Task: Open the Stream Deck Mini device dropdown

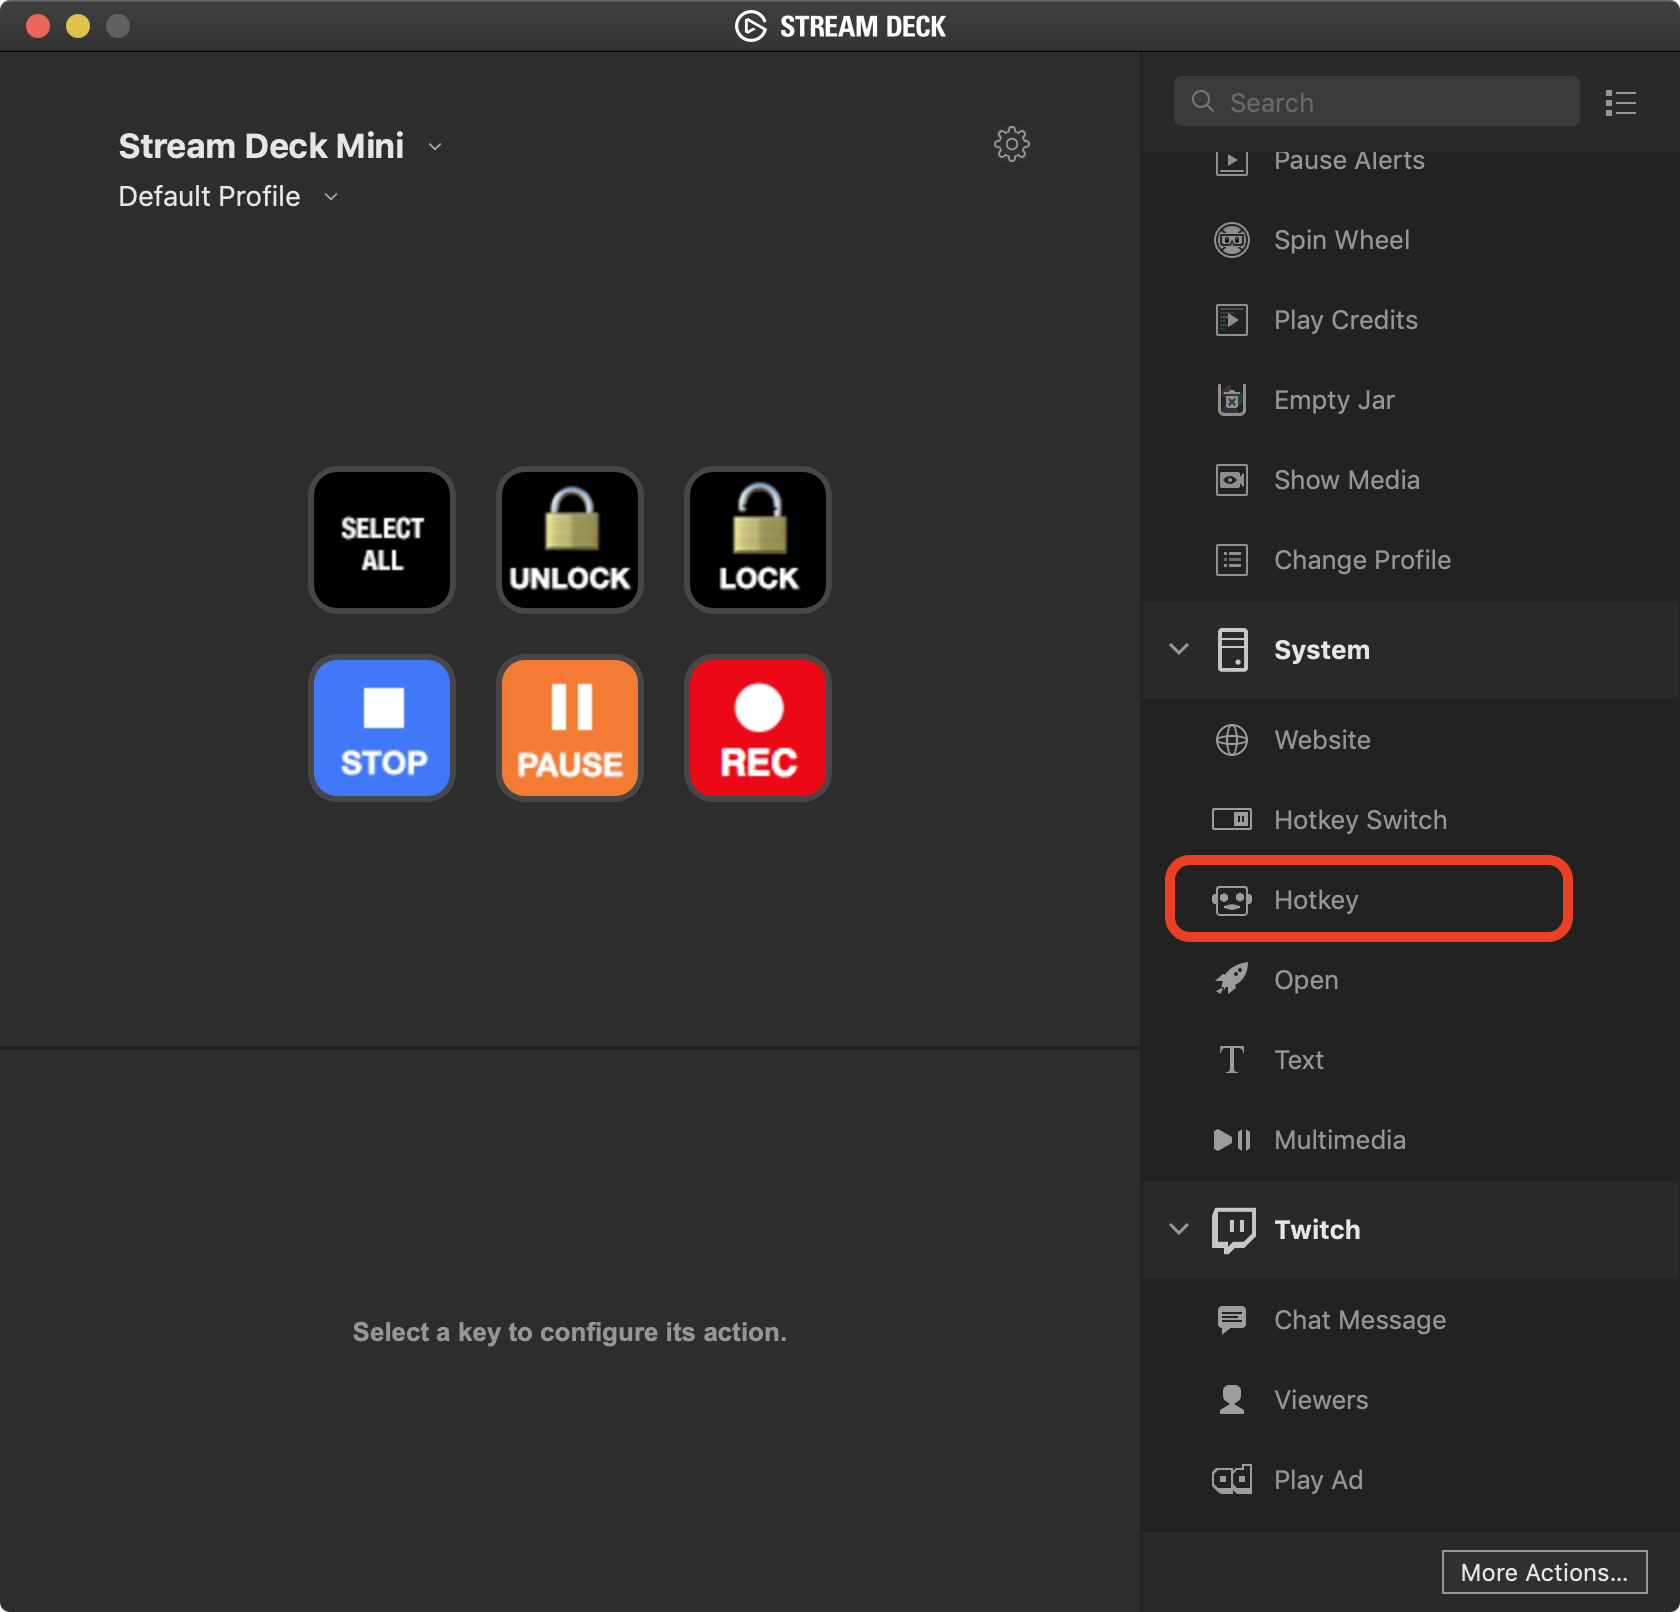Action: tap(435, 147)
